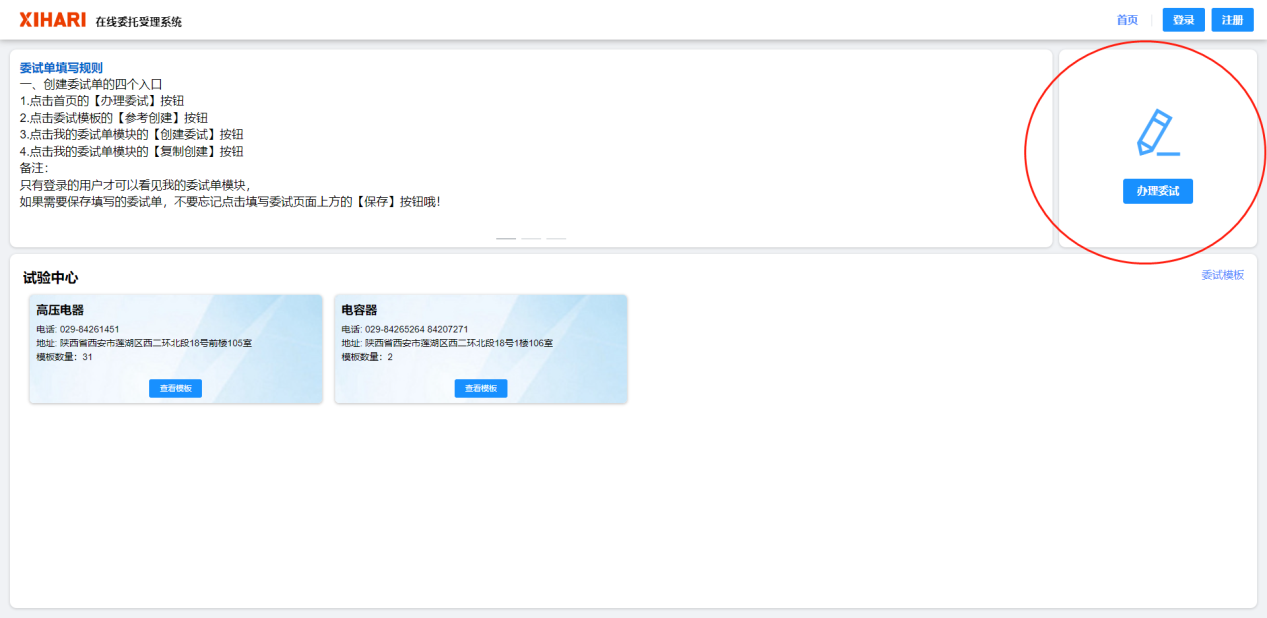
Task: Open the 委试模板 templates link
Action: (1222, 273)
